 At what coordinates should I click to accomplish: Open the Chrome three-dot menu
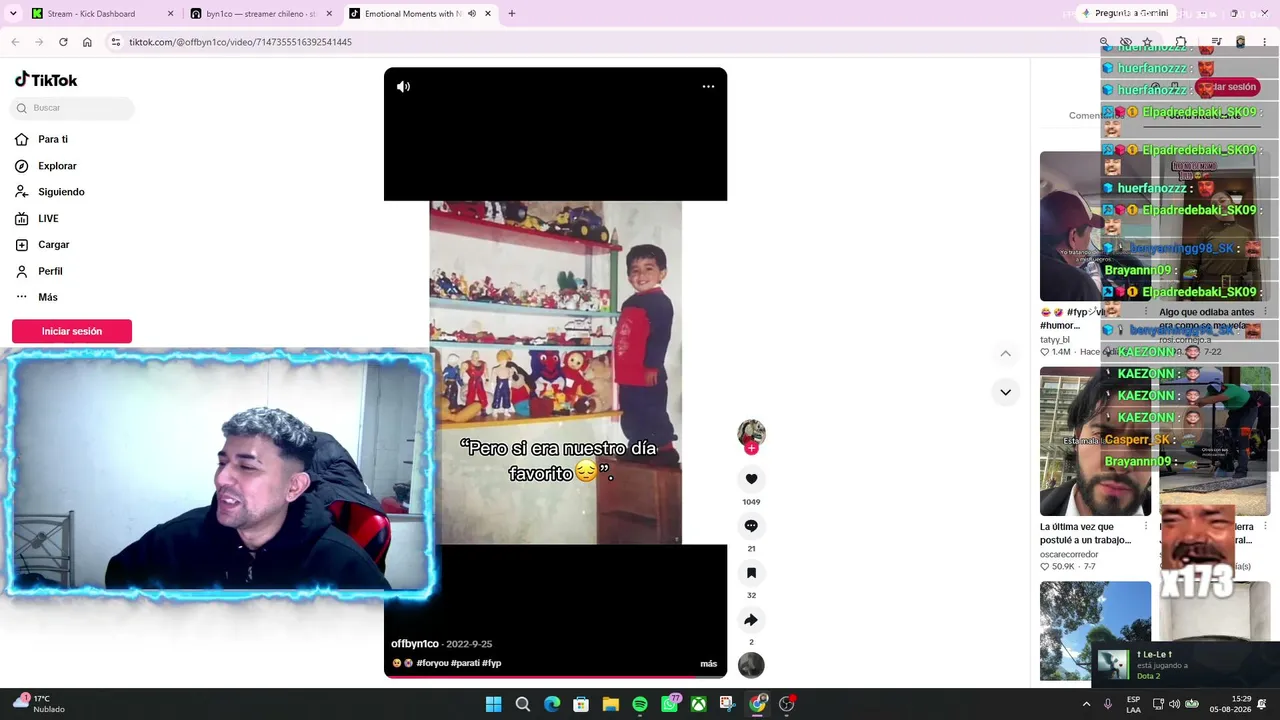point(1265,42)
